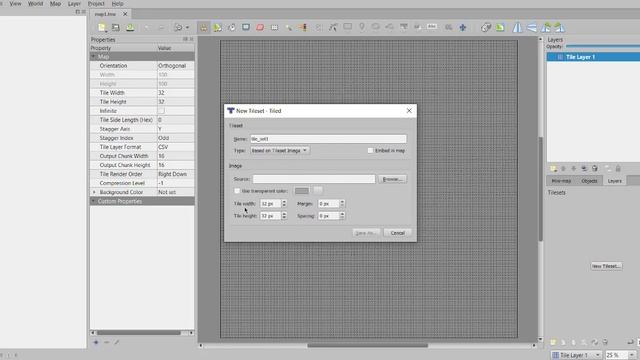Image resolution: width=640 pixels, height=360 pixels.
Task: Open the View menu
Action: (x=15, y=4)
